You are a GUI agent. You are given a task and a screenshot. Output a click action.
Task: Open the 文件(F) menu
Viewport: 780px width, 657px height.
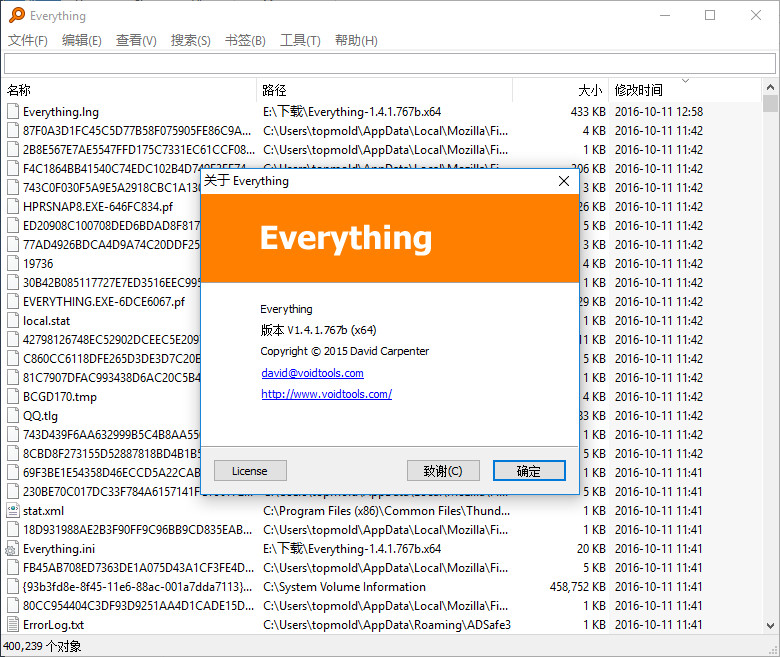point(28,40)
